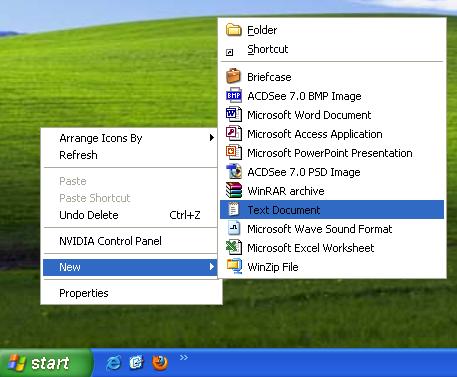The width and height of the screenshot is (457, 377).
Task: Select New in the context menu
Action: [130, 267]
